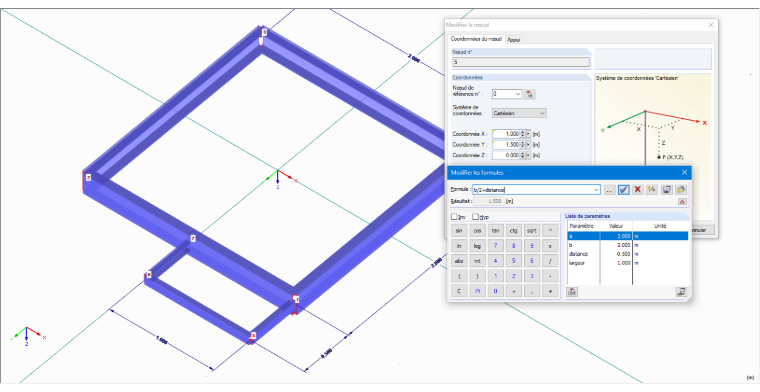
Task: Select parameter row 'b' in the list
Action: [x=628, y=245]
